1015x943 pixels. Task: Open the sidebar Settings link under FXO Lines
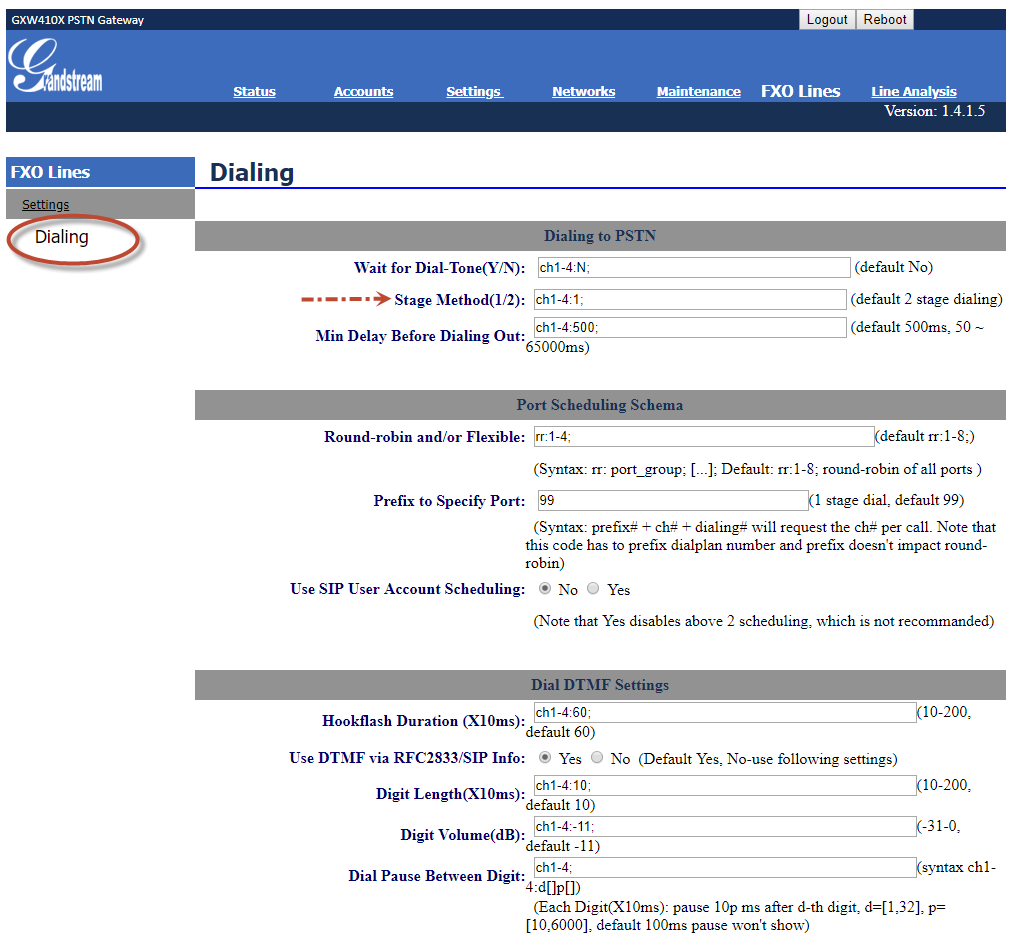click(x=45, y=205)
